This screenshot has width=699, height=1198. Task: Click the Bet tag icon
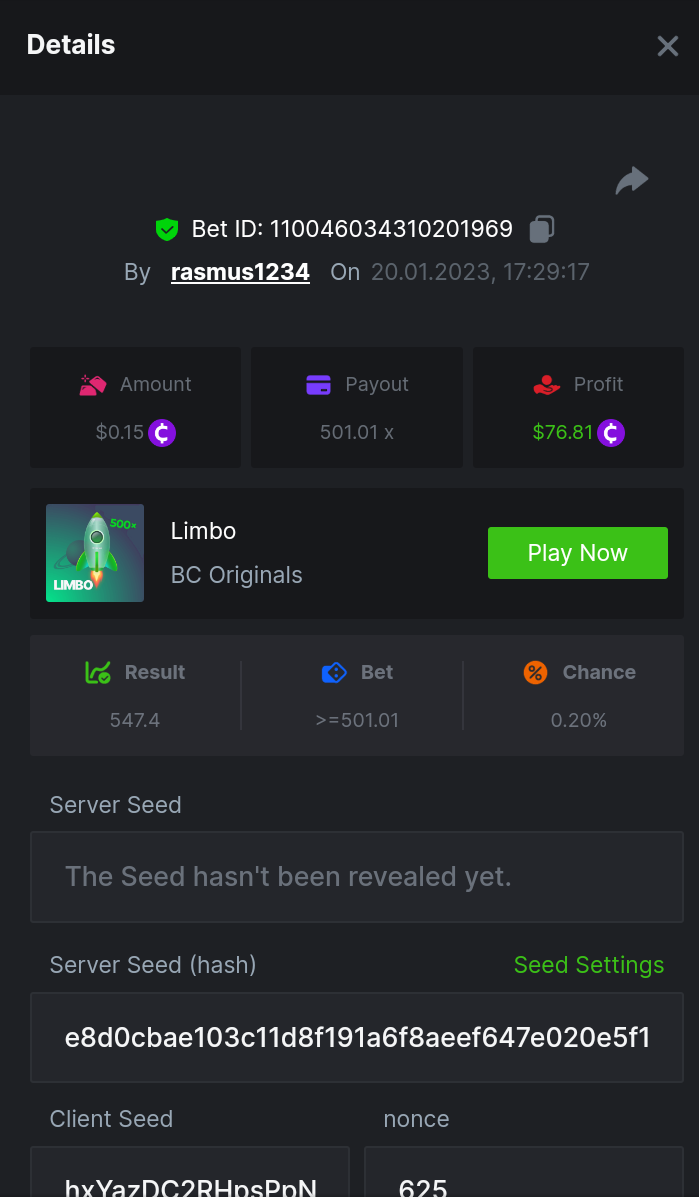[334, 672]
